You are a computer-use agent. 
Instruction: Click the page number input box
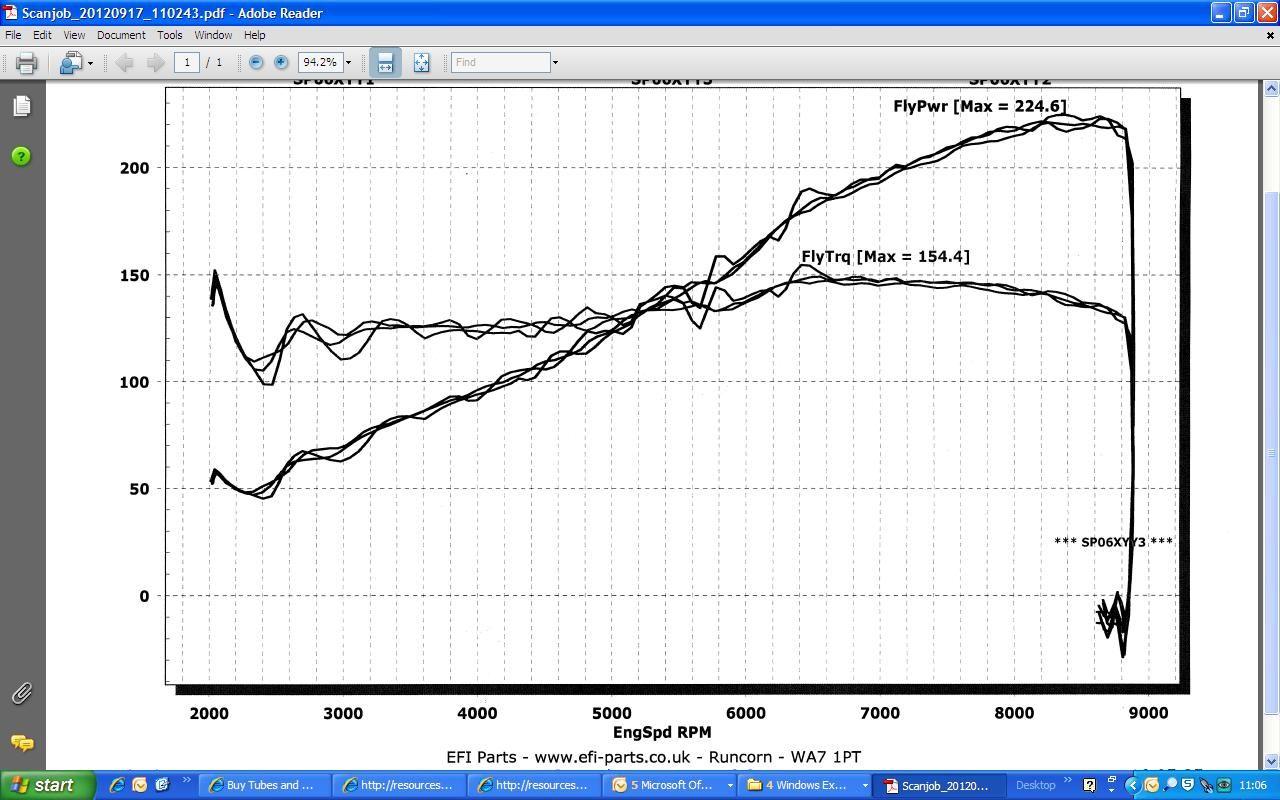[x=187, y=62]
